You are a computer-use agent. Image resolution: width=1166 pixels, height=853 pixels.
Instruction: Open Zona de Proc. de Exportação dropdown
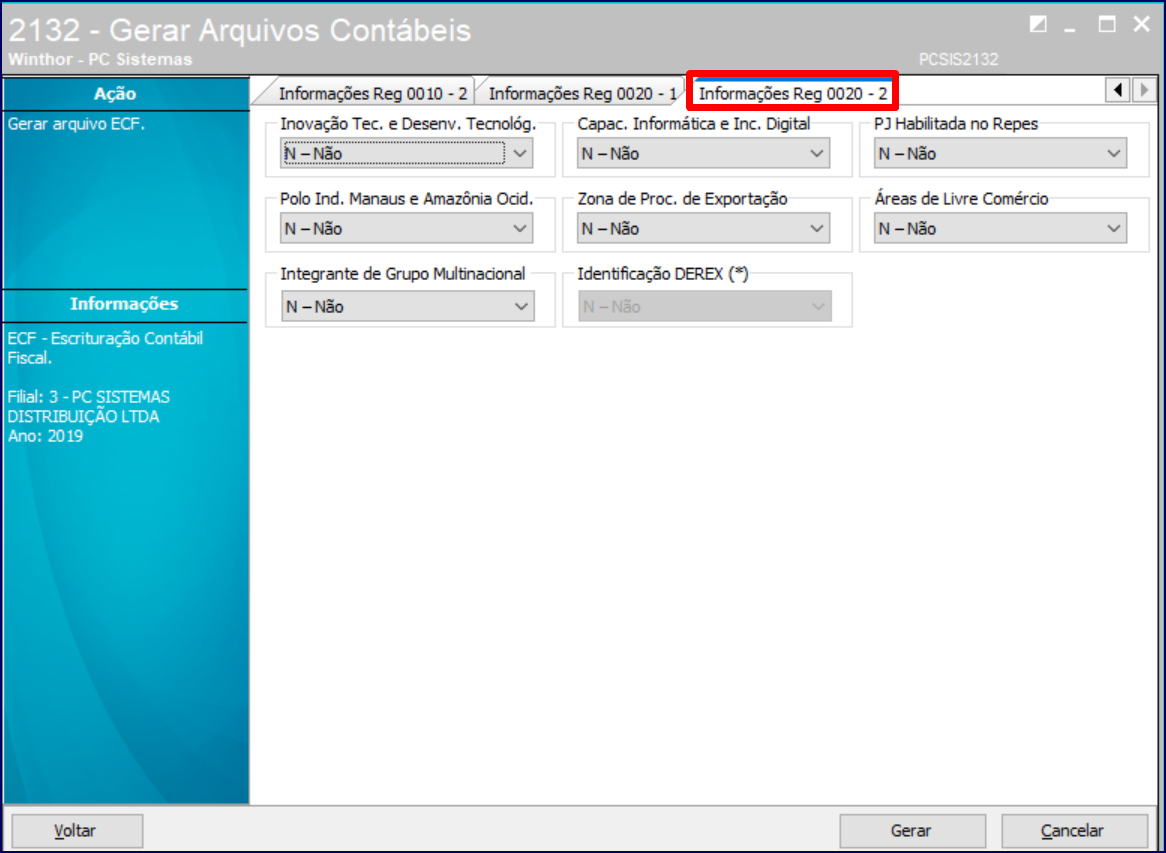pos(703,228)
